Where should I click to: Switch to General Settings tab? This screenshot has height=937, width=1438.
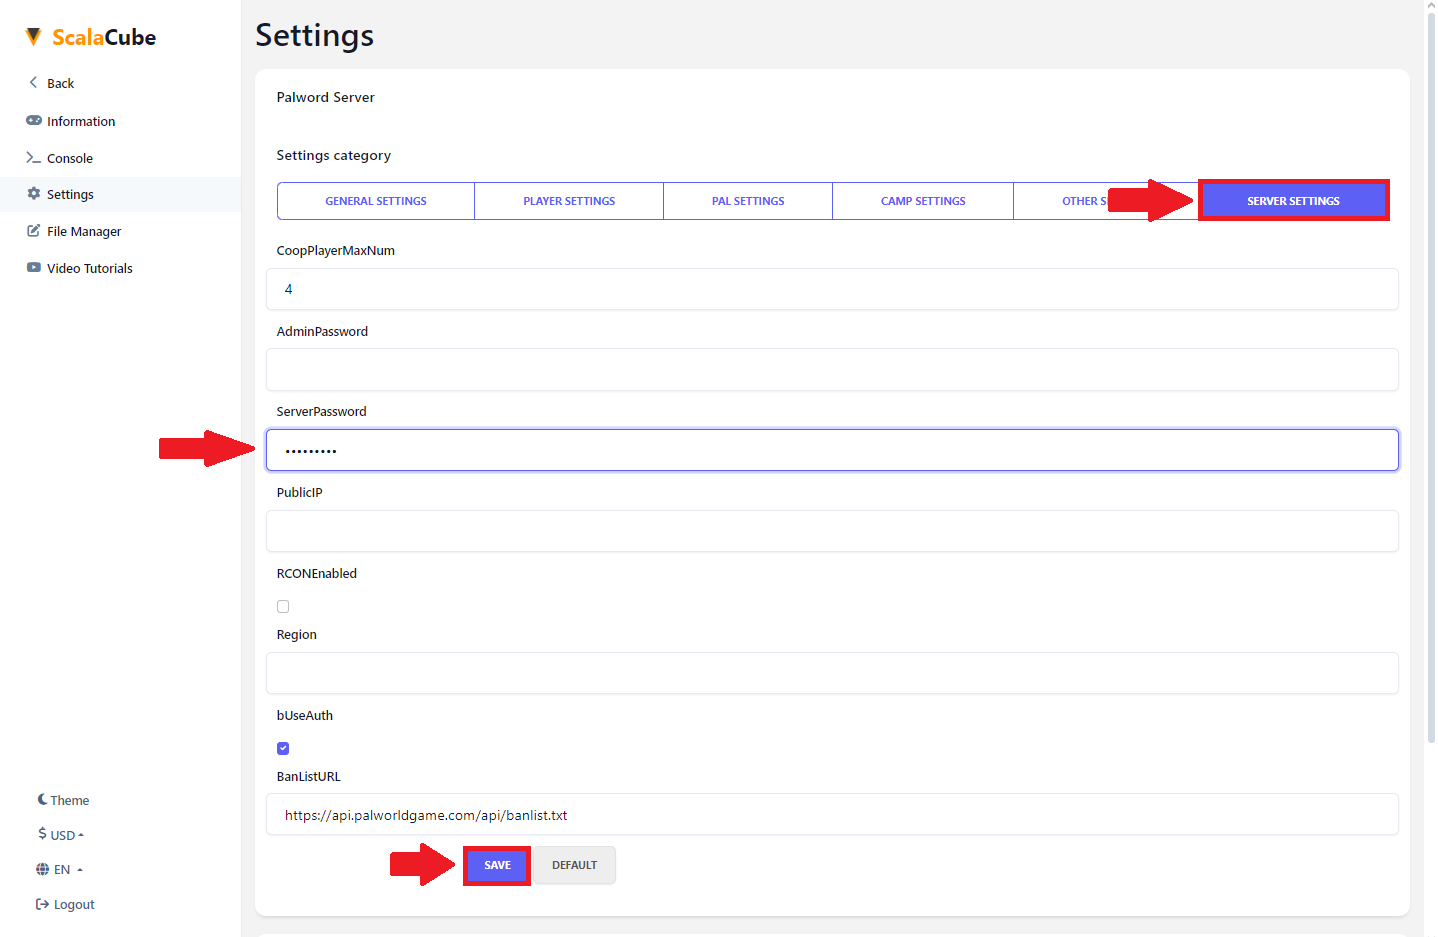[376, 201]
